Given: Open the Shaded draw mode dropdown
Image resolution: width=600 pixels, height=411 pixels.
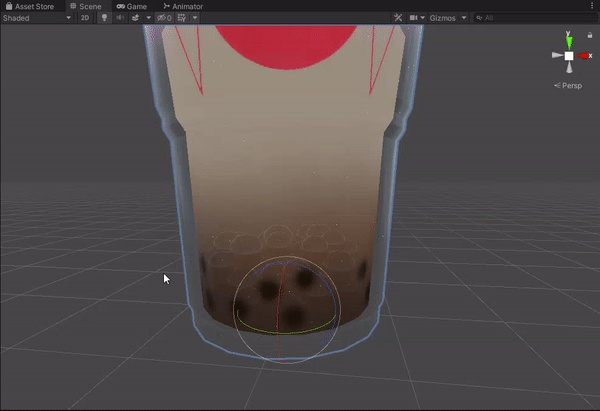Looking at the screenshot, I should pyautogui.click(x=37, y=18).
